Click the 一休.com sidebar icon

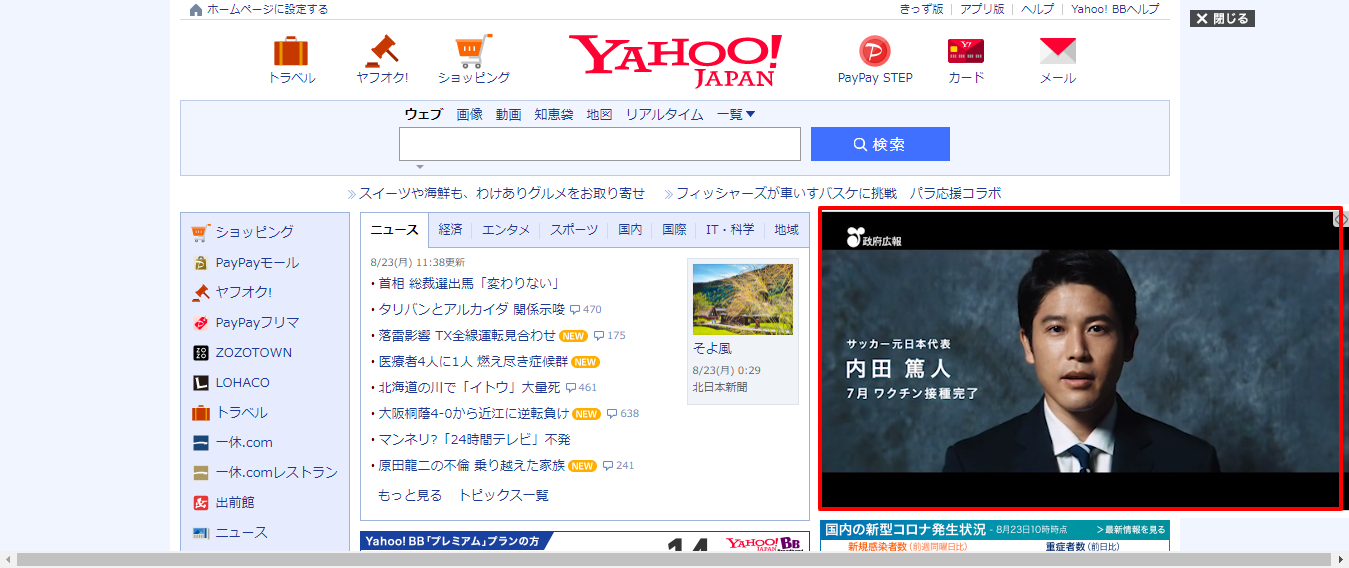coord(200,443)
